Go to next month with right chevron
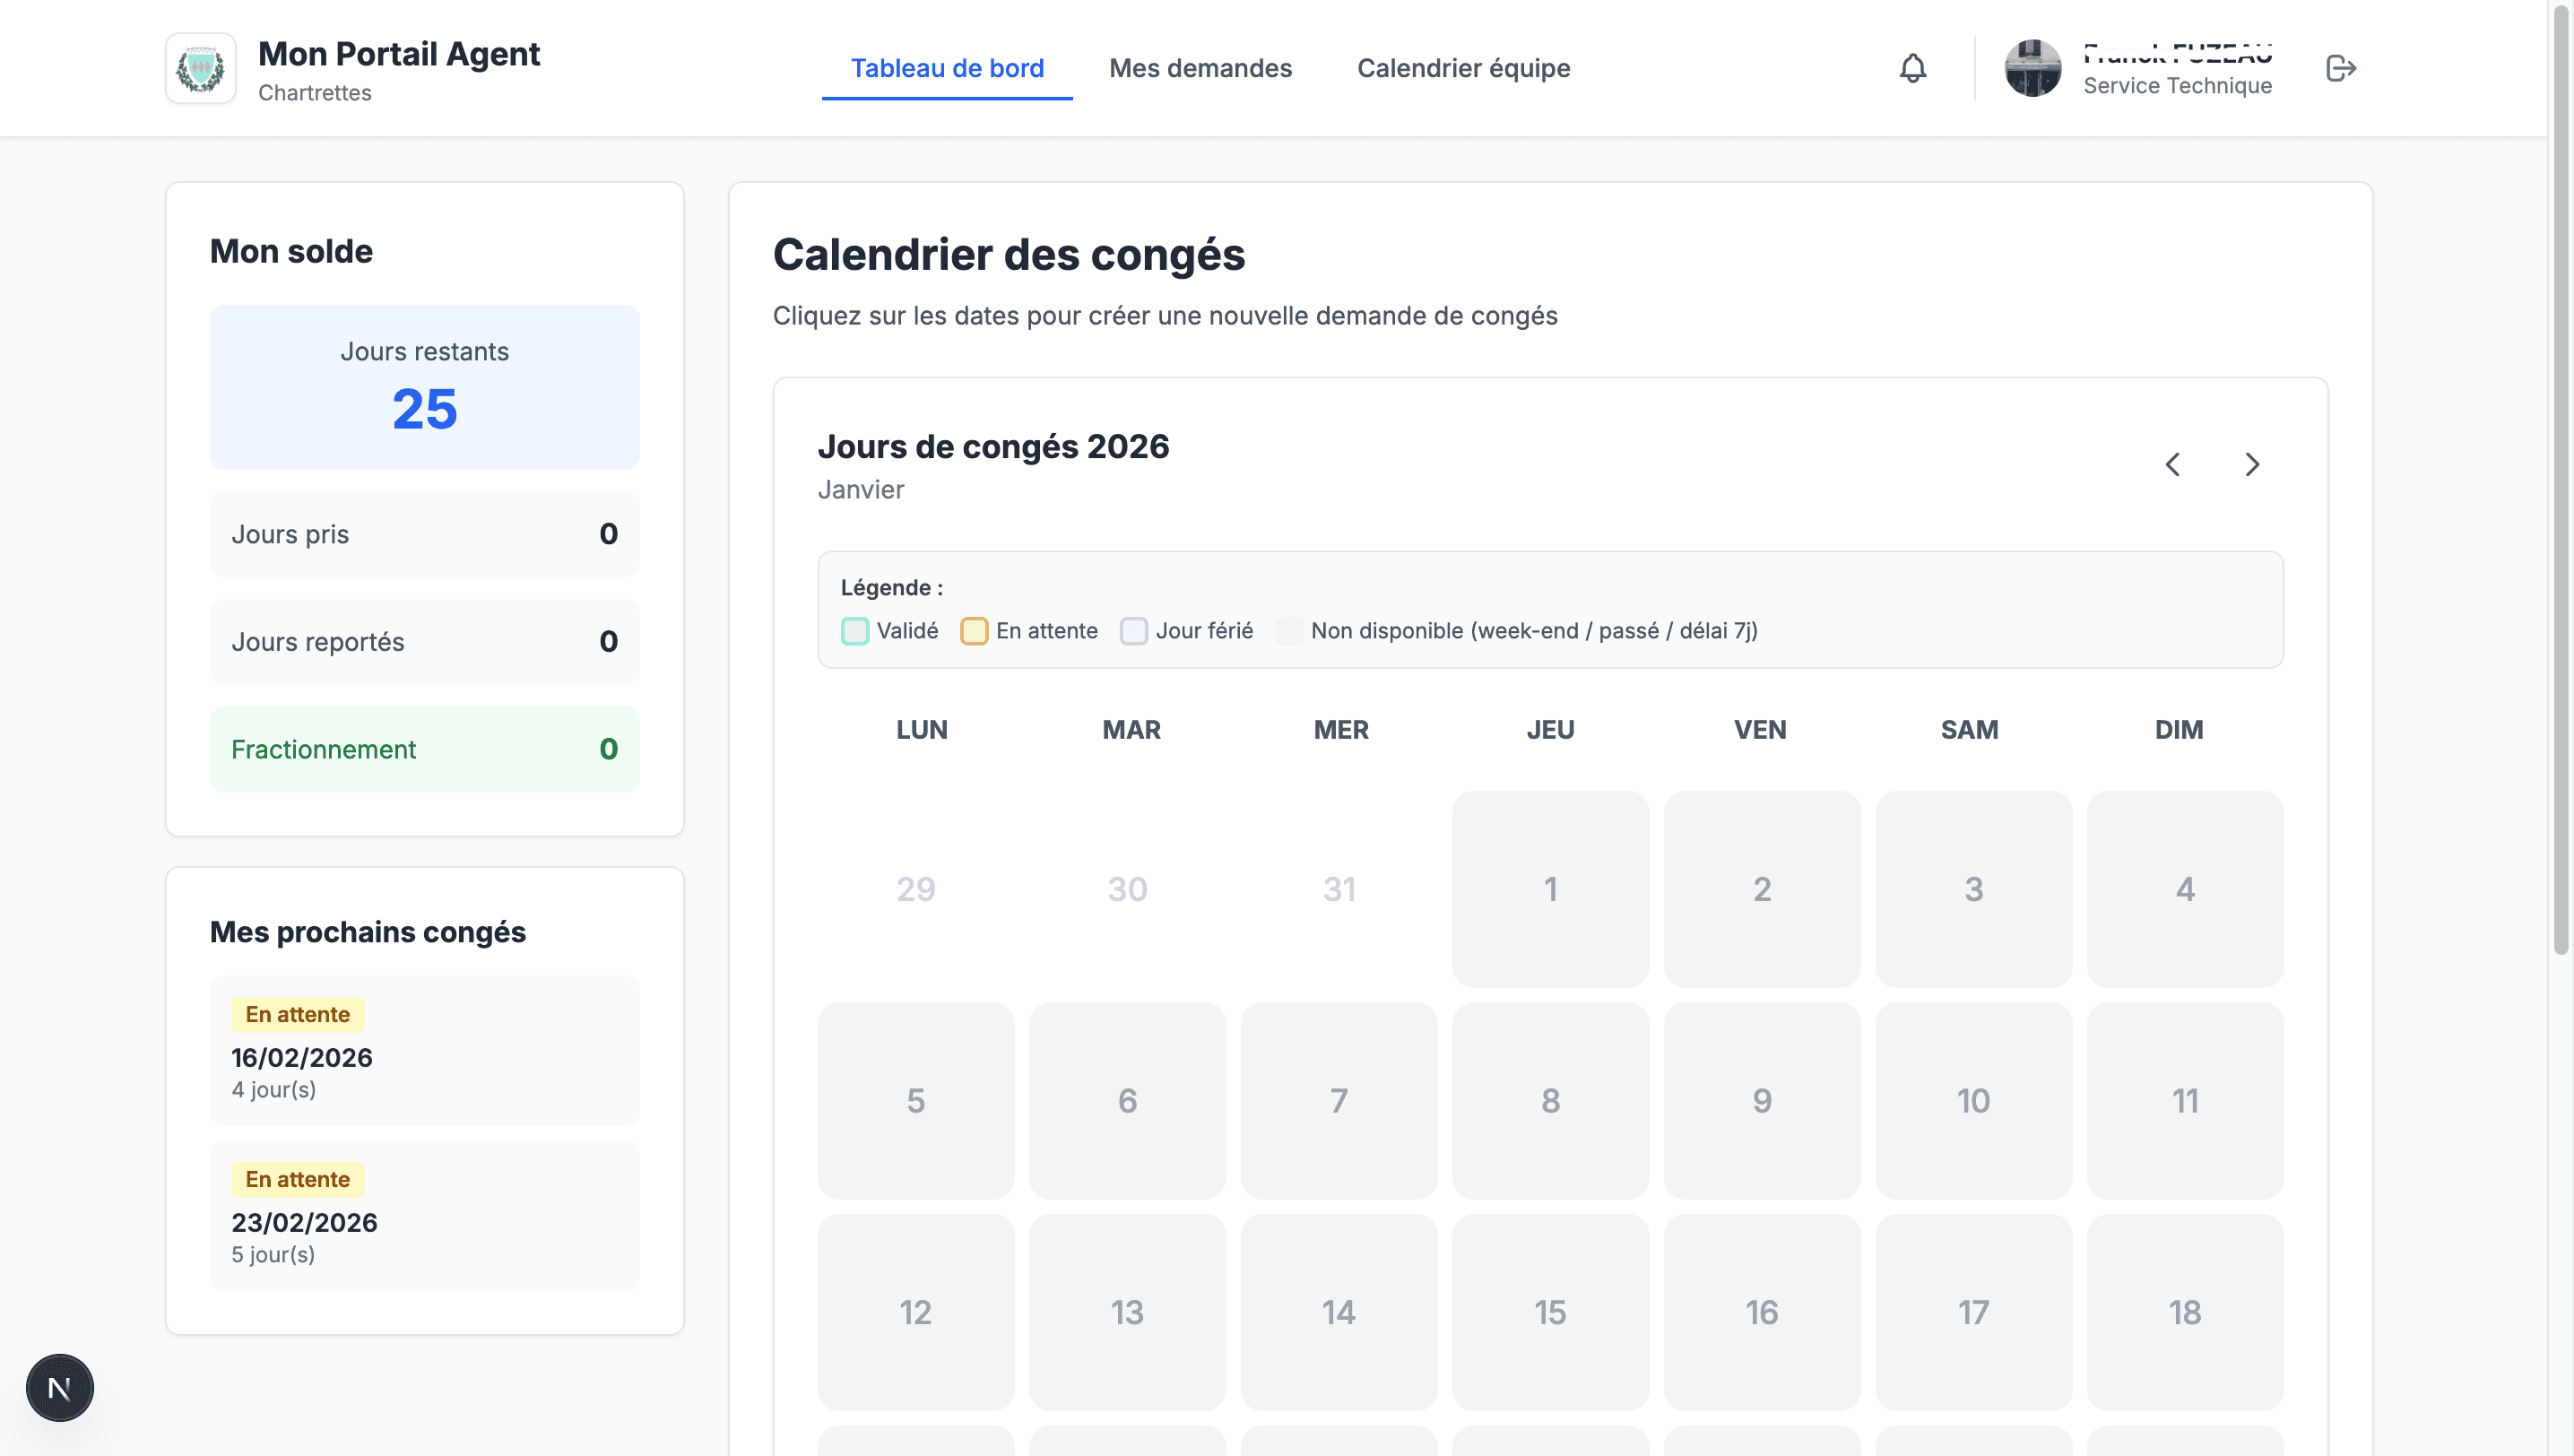 [2252, 464]
